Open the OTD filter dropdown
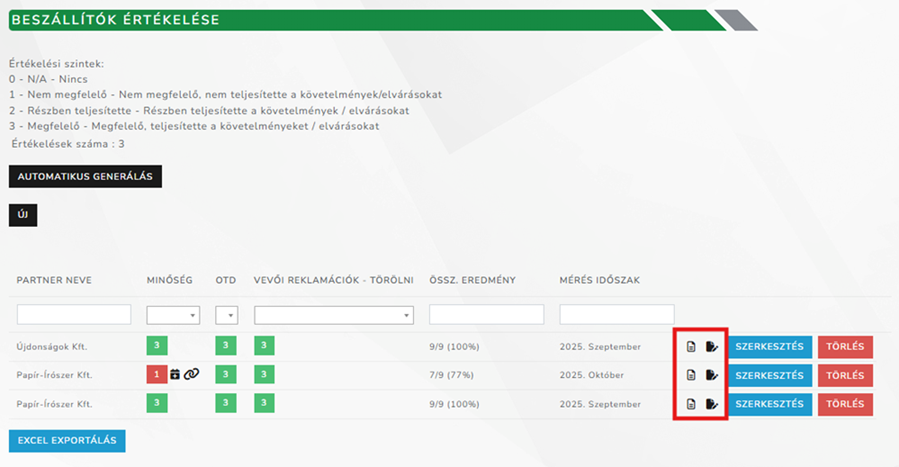Screen dimensions: 899x467 tap(226, 315)
